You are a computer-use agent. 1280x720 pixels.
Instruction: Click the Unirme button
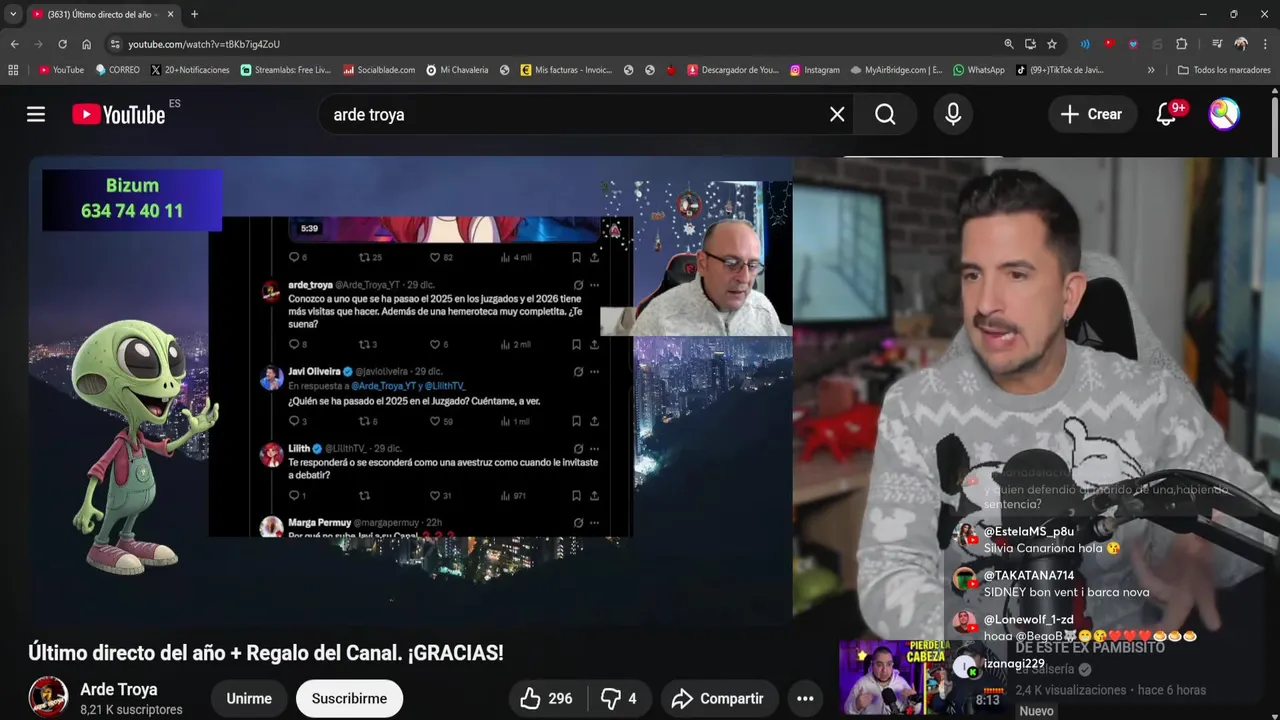(x=249, y=698)
